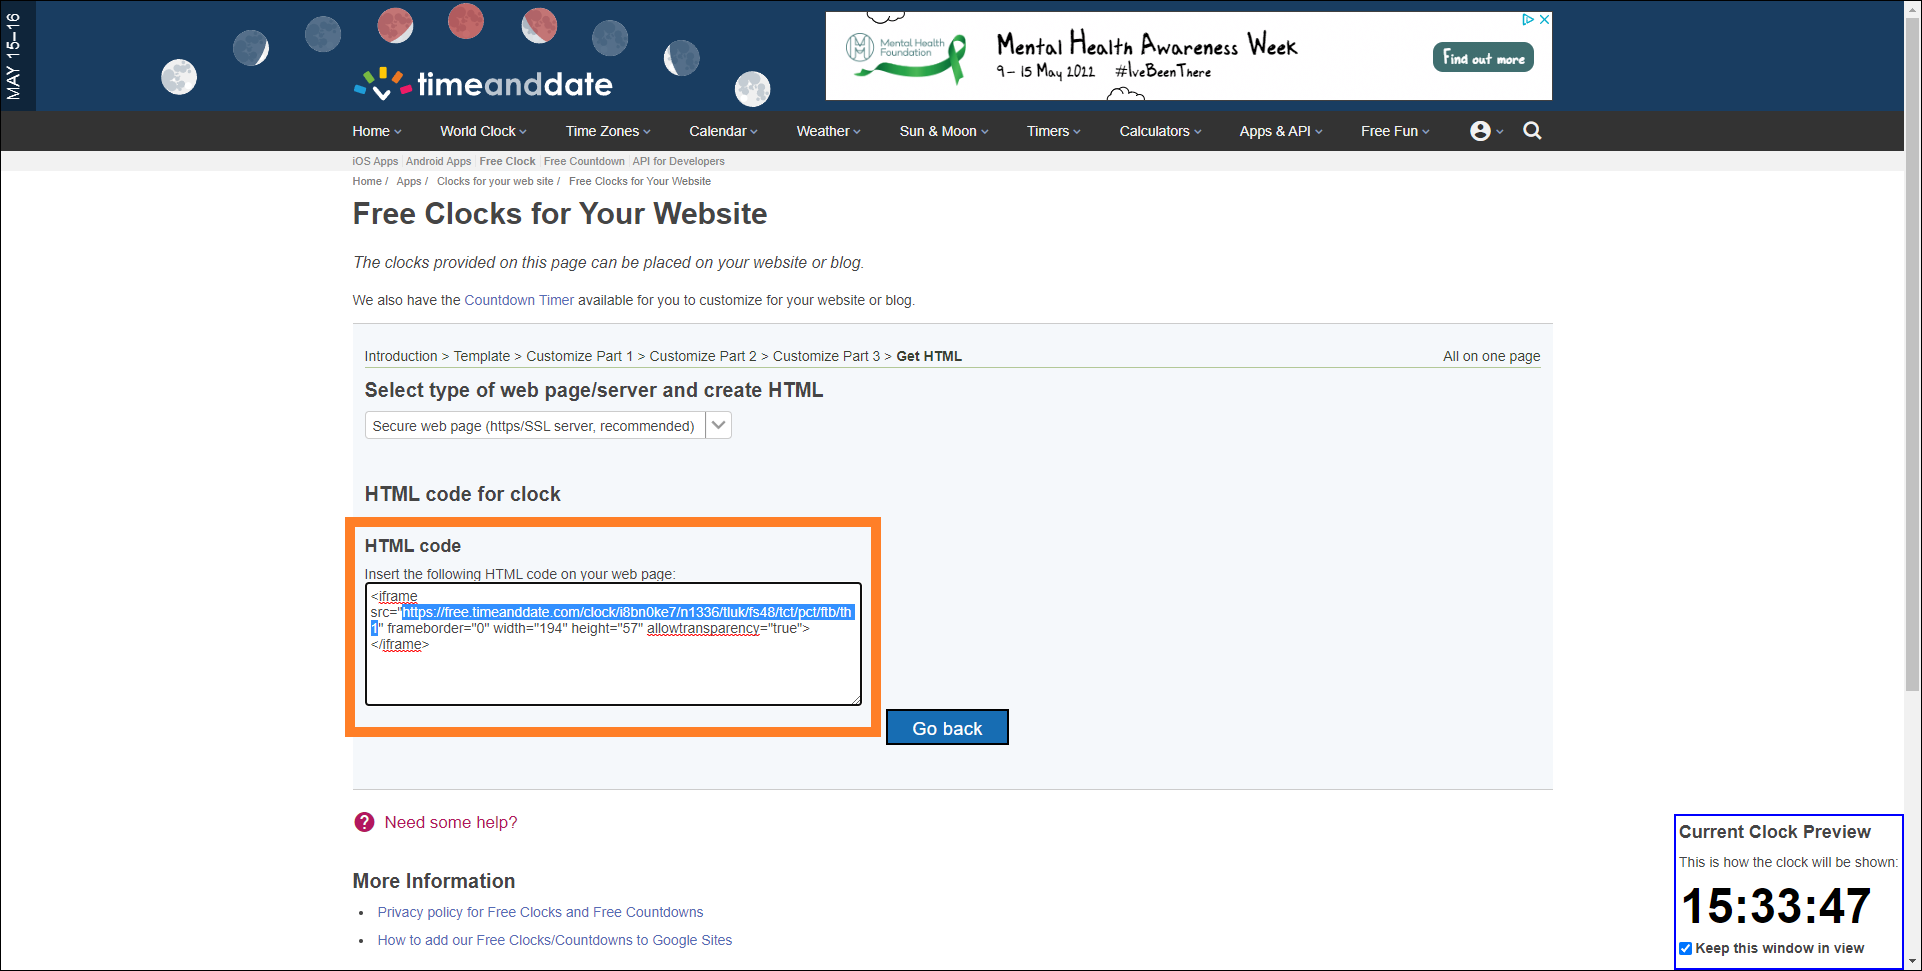The height and width of the screenshot is (971, 1922).
Task: Click the All on one page link
Action: pos(1490,356)
